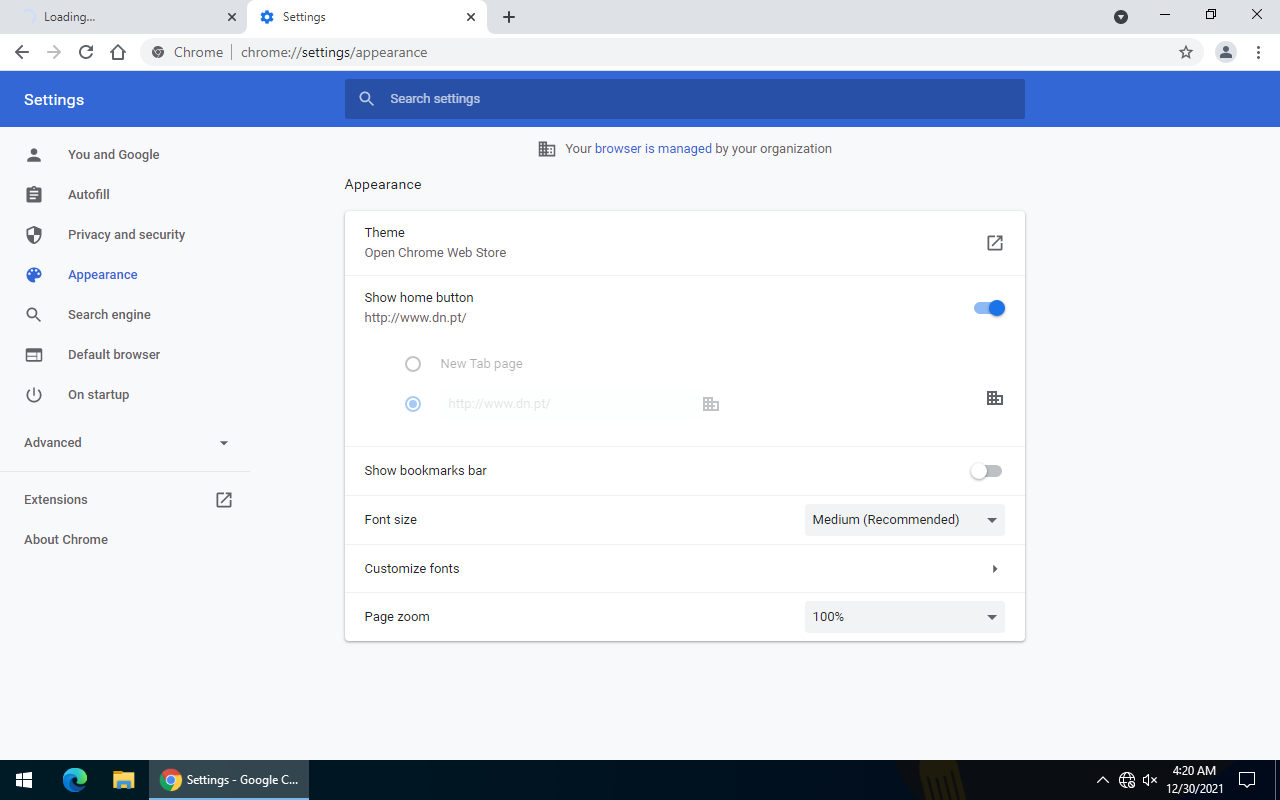Open File Explorer from the taskbar
Image resolution: width=1280 pixels, height=800 pixels.
tap(123, 780)
